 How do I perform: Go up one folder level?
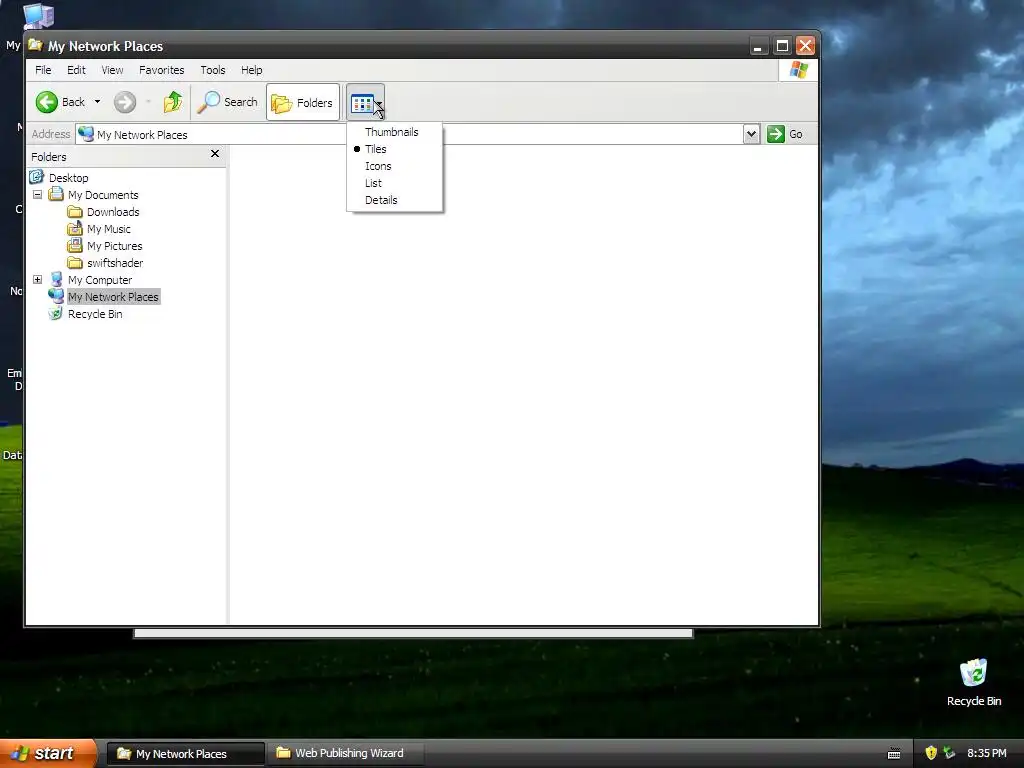(x=173, y=102)
